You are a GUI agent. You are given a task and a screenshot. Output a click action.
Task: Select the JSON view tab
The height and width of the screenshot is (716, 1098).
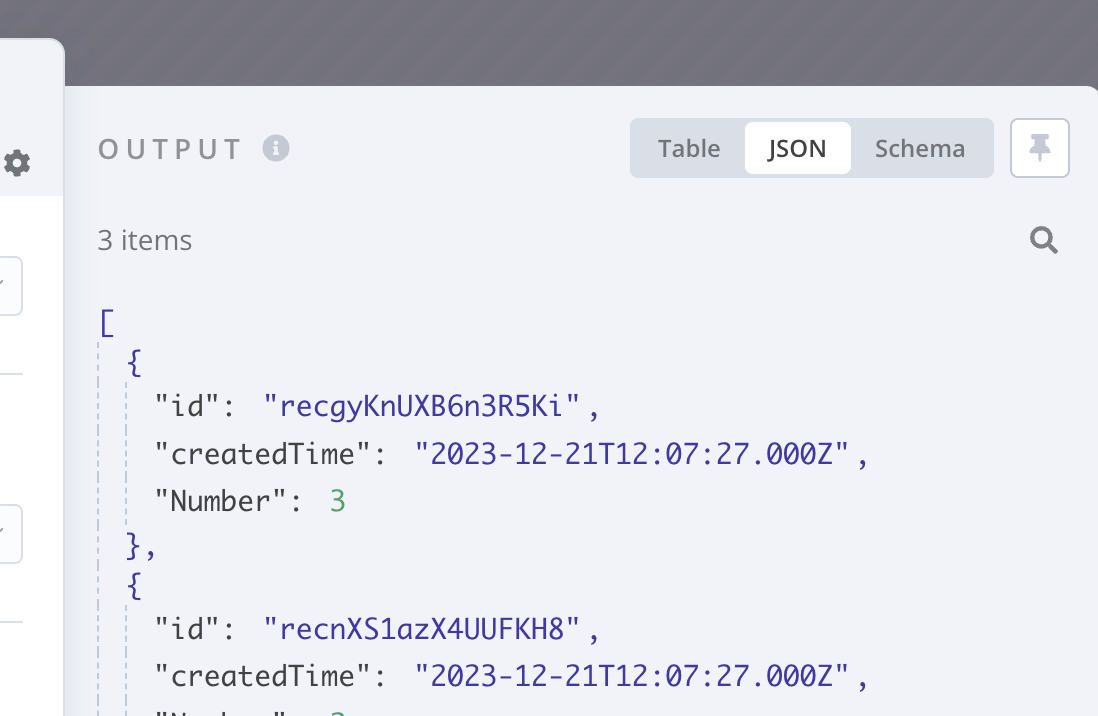(798, 149)
